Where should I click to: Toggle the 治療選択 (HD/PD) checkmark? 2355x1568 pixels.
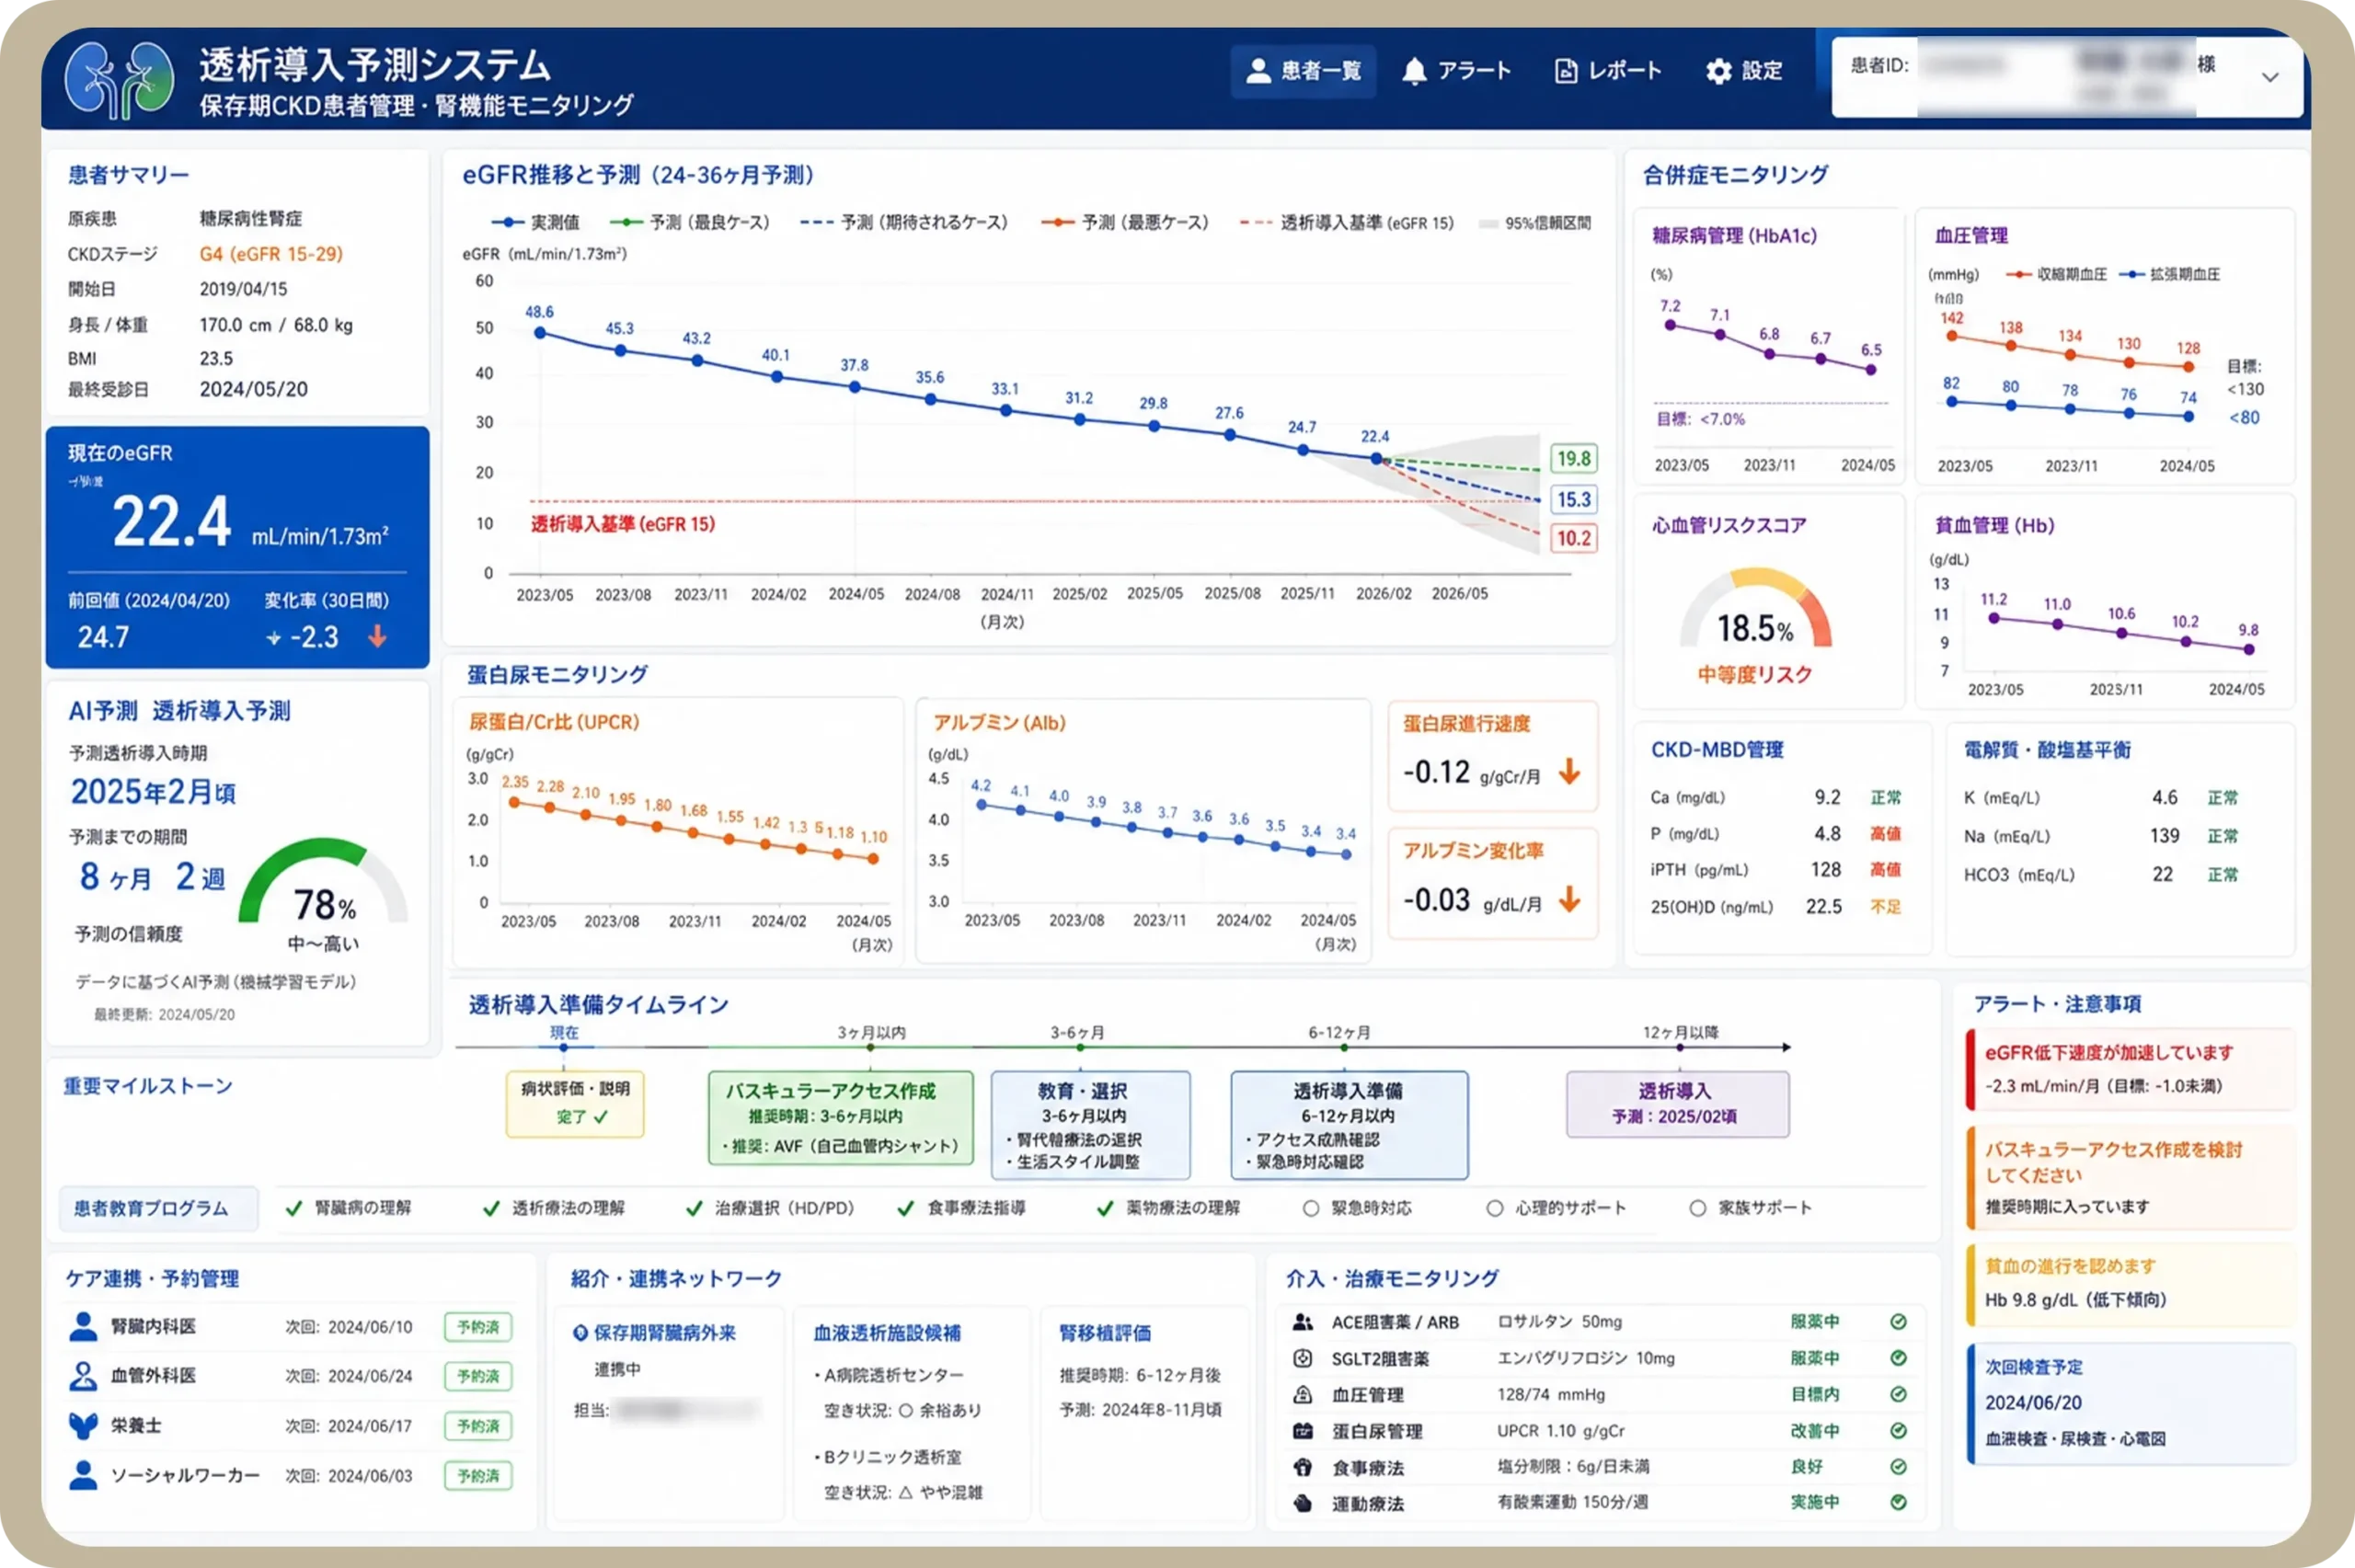coord(694,1208)
